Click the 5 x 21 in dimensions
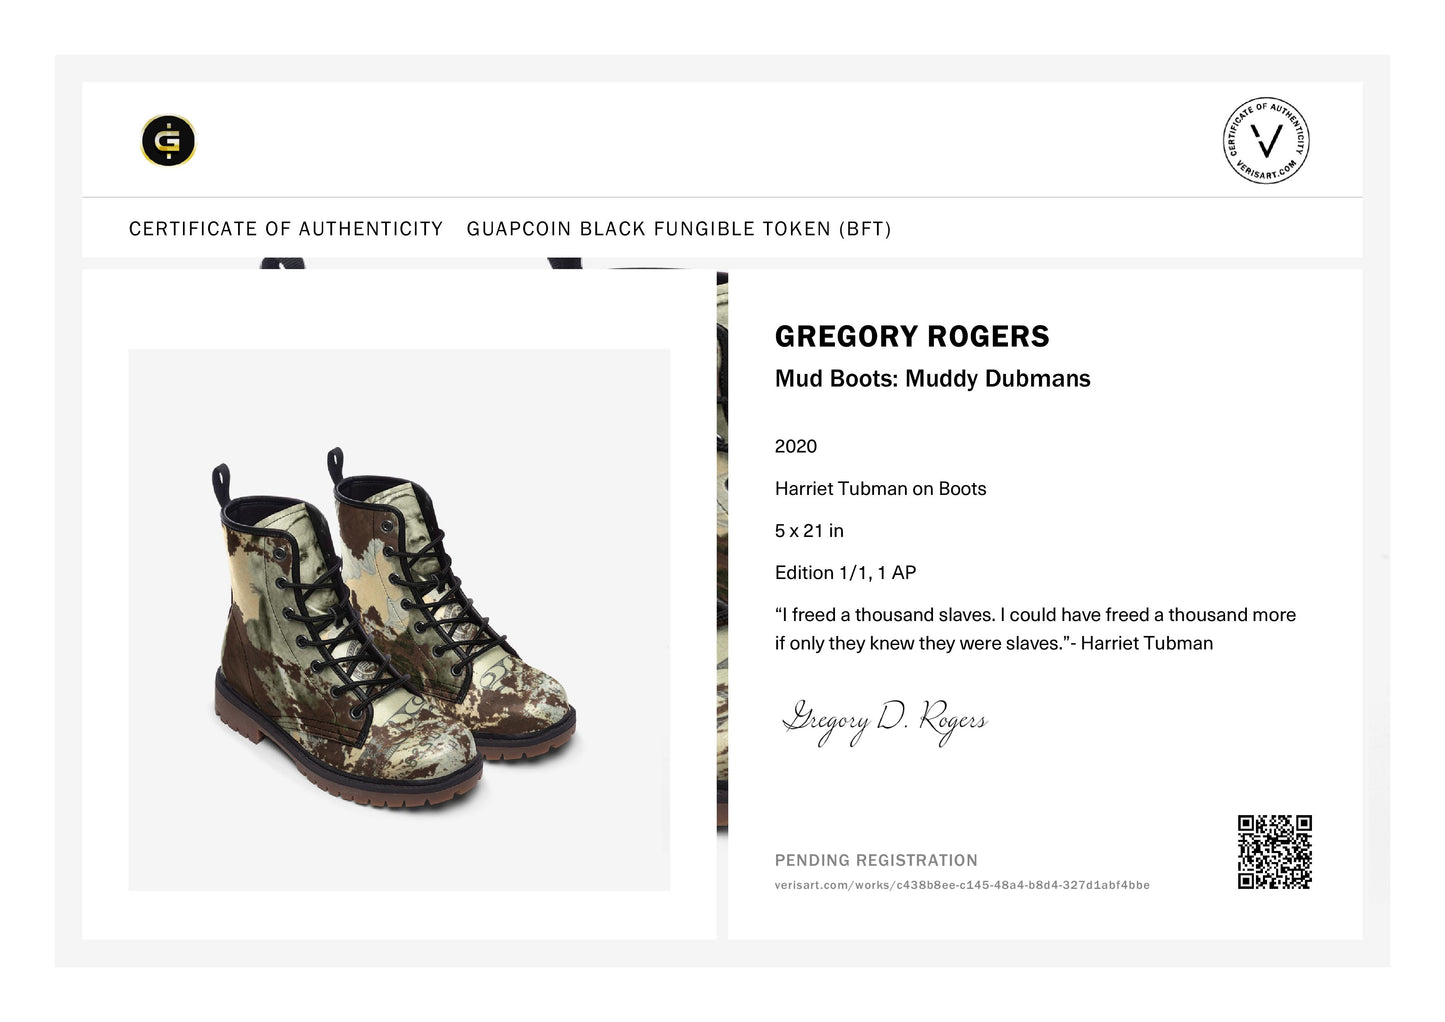 point(809,531)
